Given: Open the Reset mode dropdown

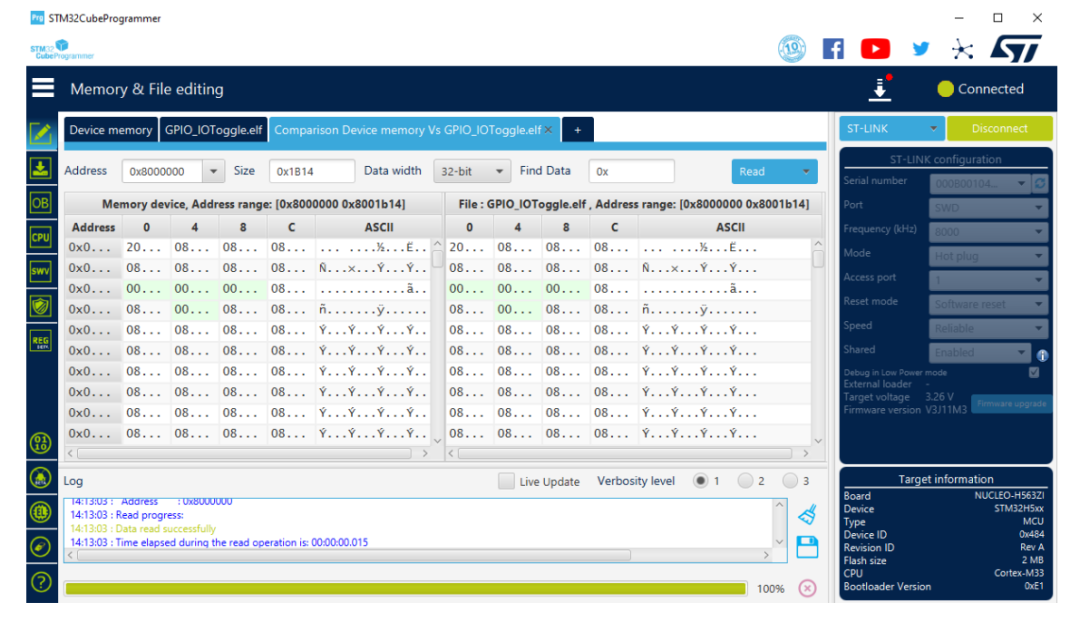Looking at the screenshot, I should coord(988,304).
